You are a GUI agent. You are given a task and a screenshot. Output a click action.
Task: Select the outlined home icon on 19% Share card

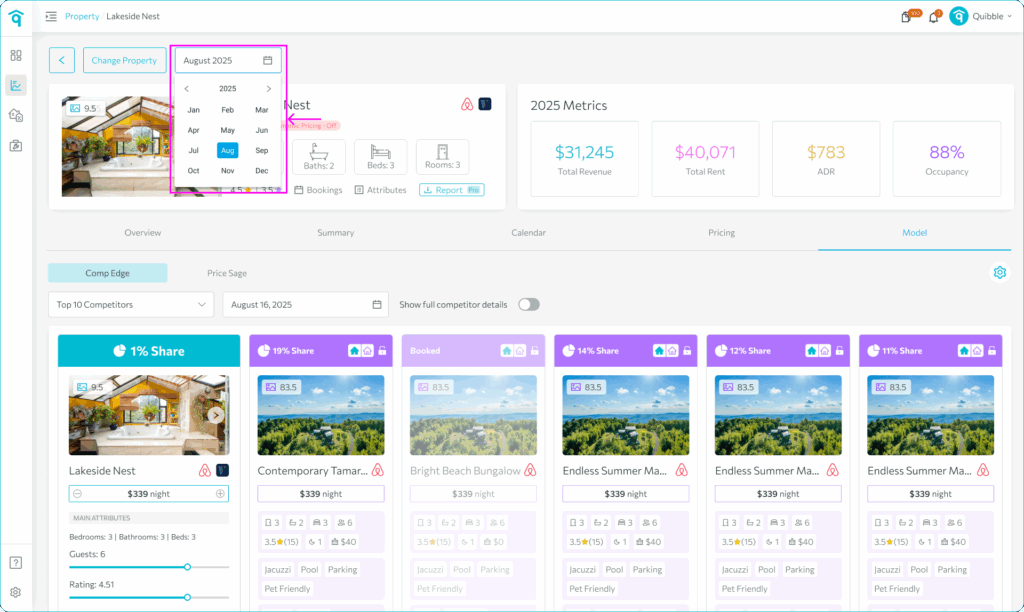point(368,351)
